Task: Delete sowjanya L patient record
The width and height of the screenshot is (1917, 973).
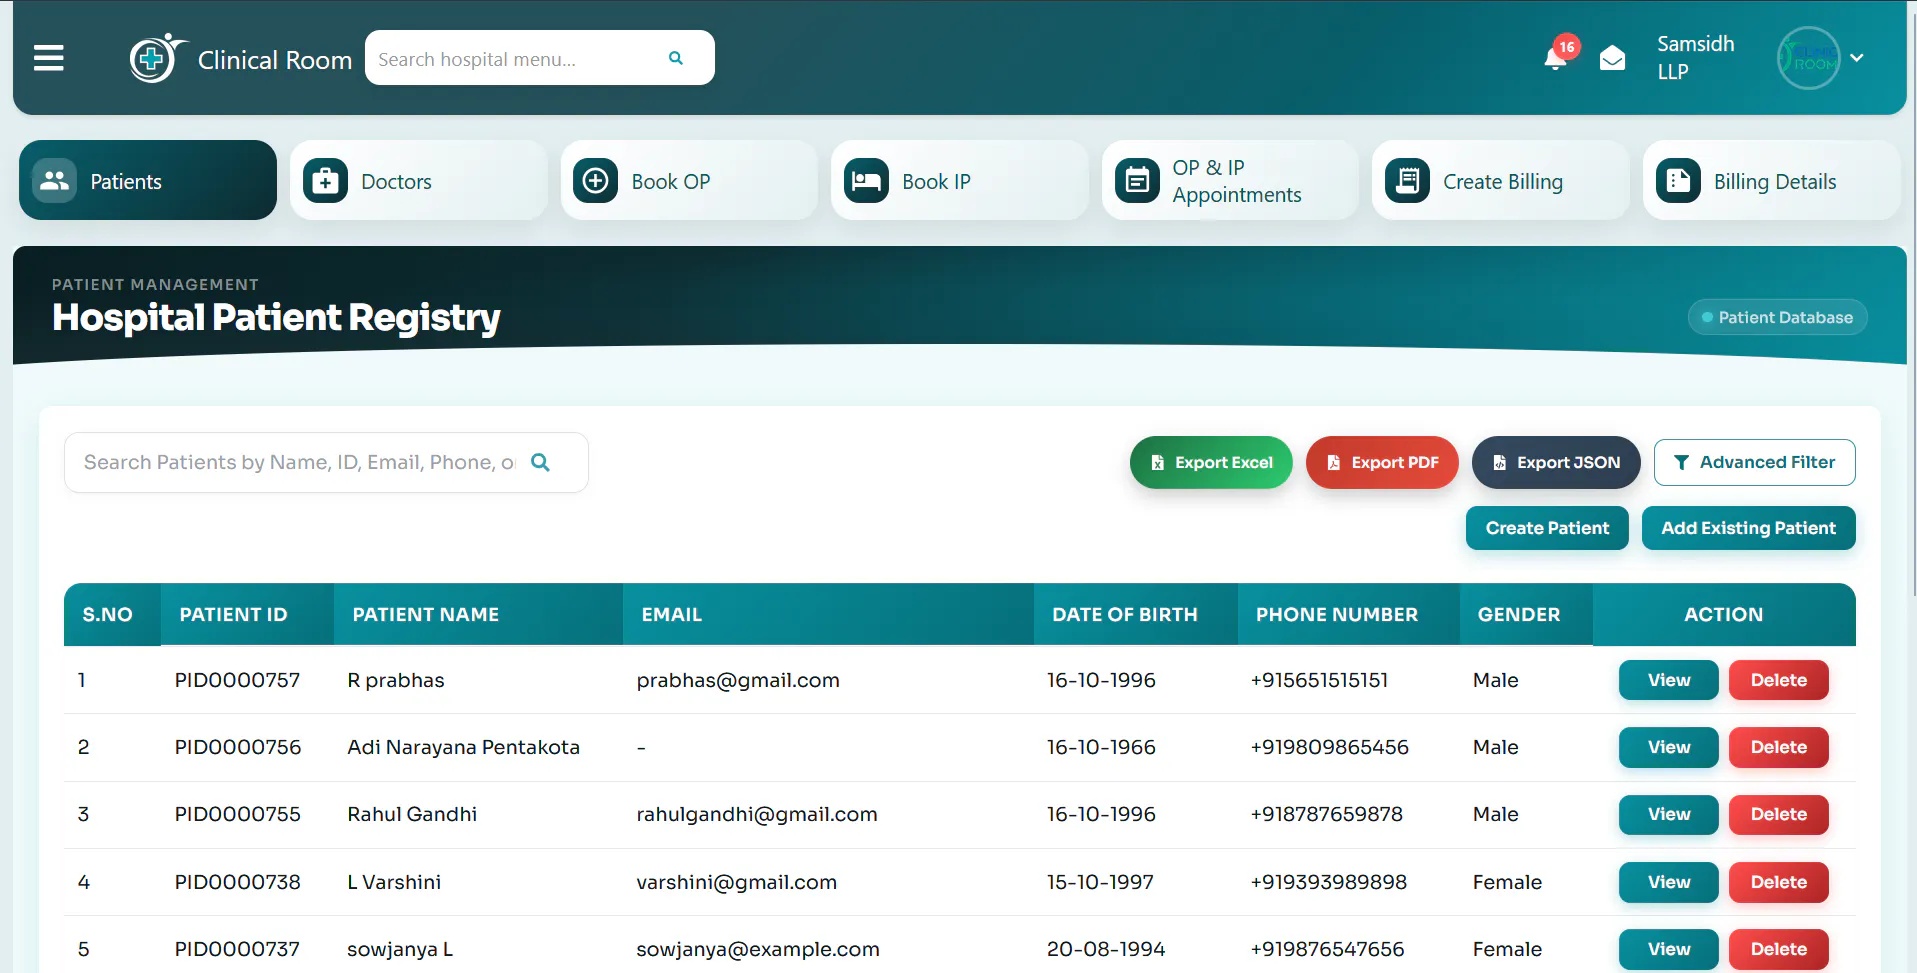Action: tap(1778, 949)
